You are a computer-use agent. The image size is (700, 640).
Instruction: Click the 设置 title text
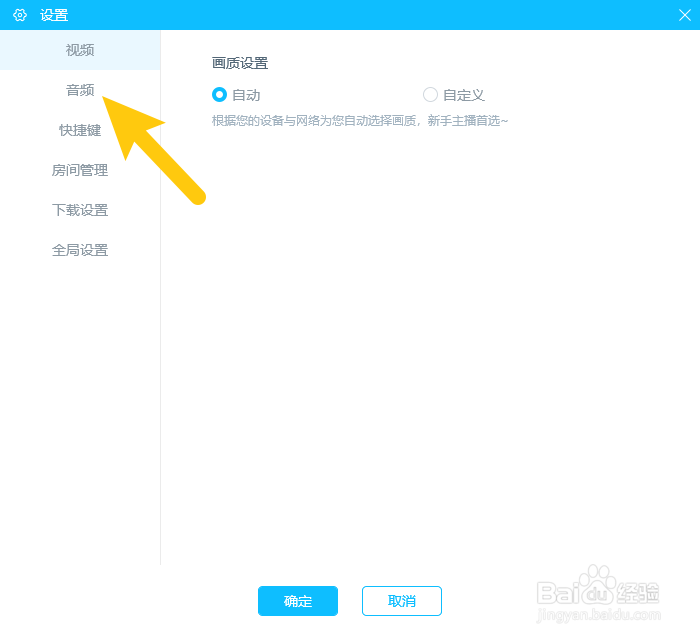[x=54, y=15]
